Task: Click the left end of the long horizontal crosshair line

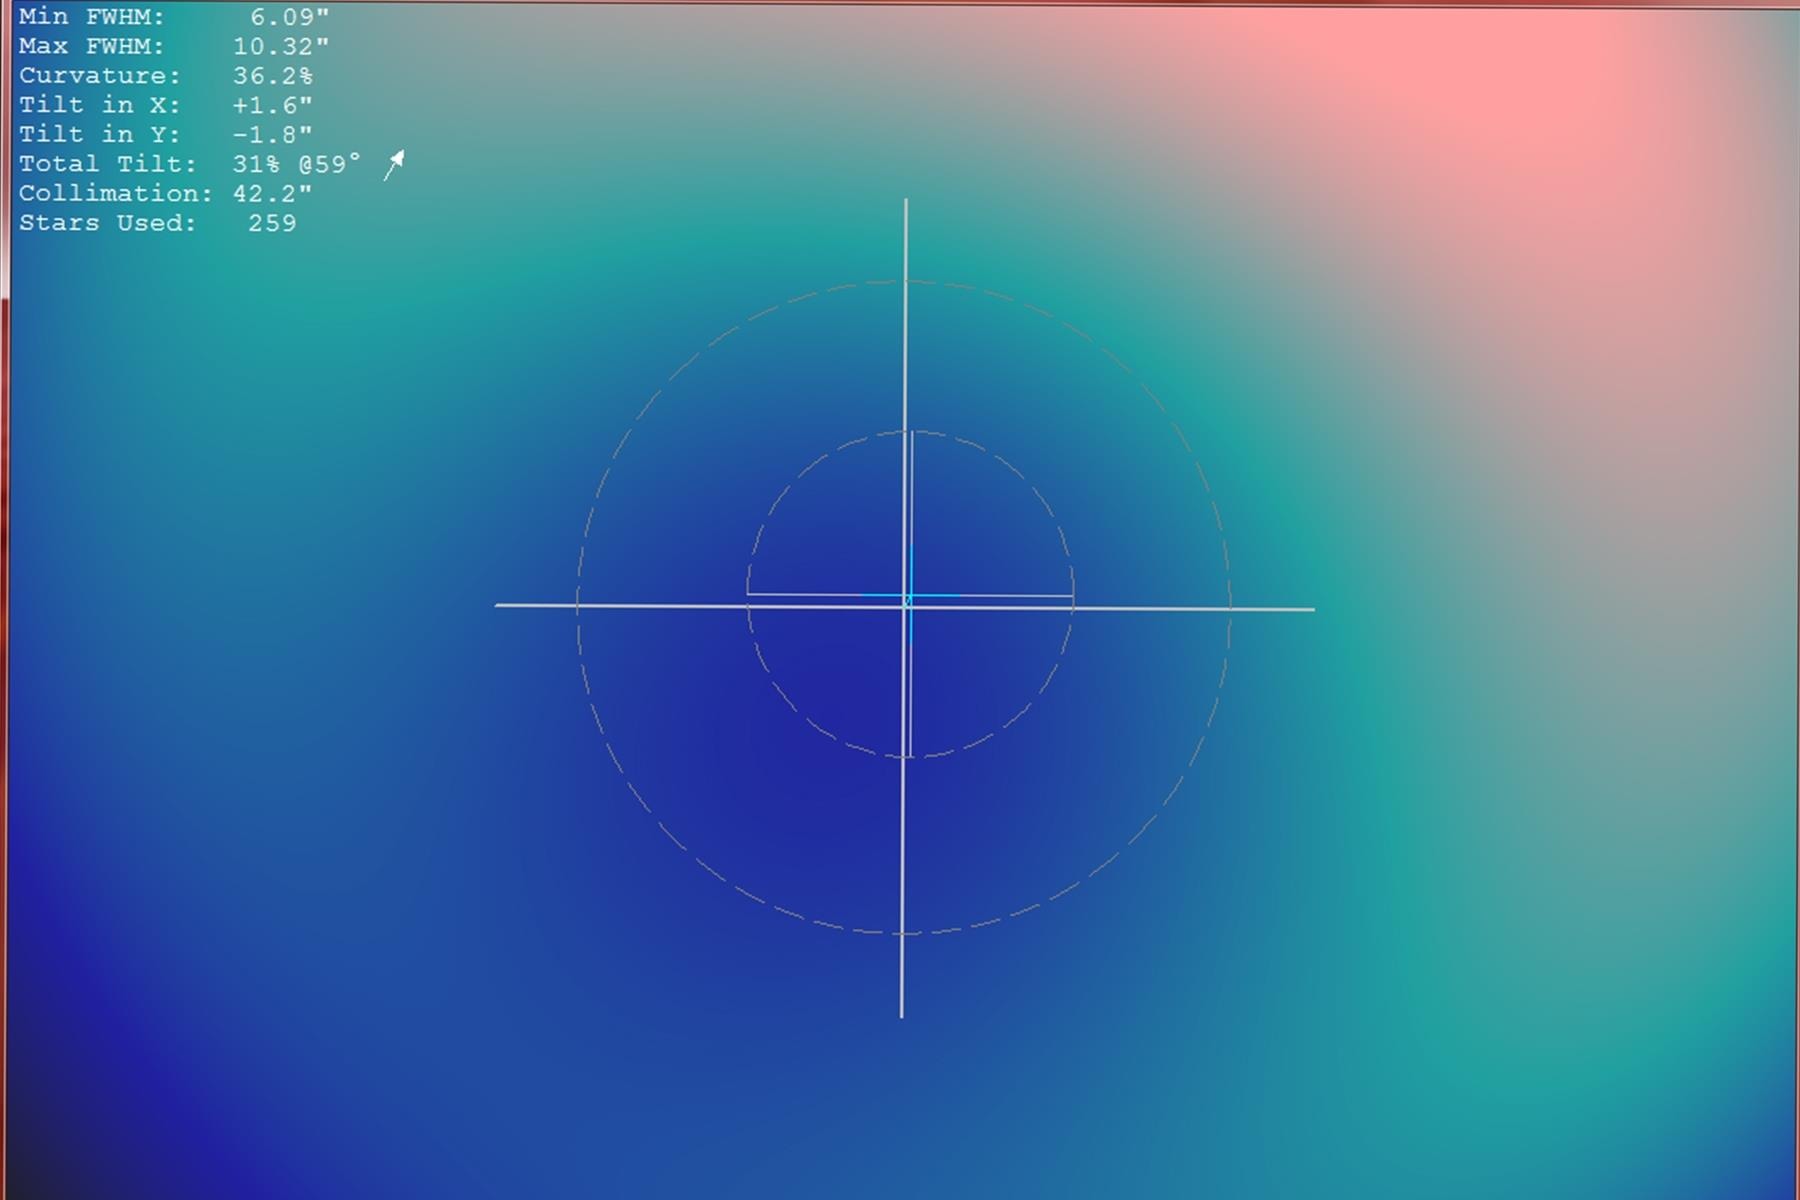Action: [499, 605]
